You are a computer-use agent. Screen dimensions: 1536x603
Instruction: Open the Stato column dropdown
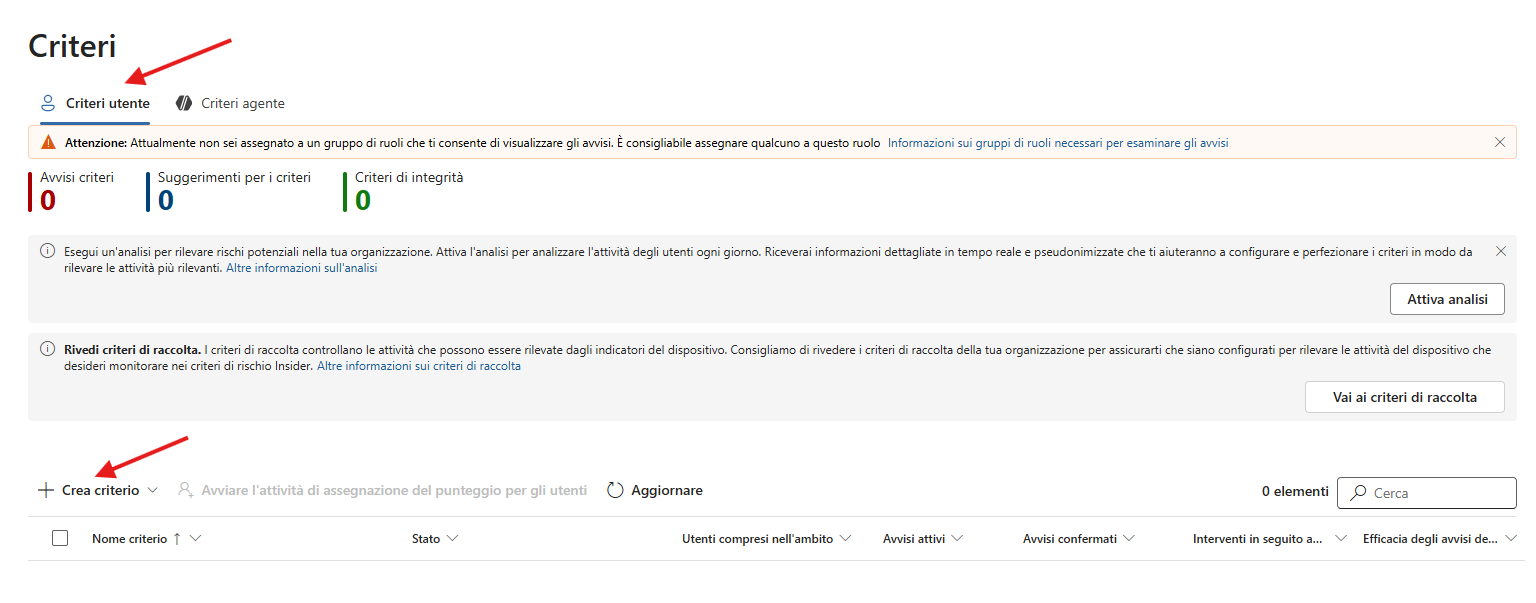tap(452, 538)
